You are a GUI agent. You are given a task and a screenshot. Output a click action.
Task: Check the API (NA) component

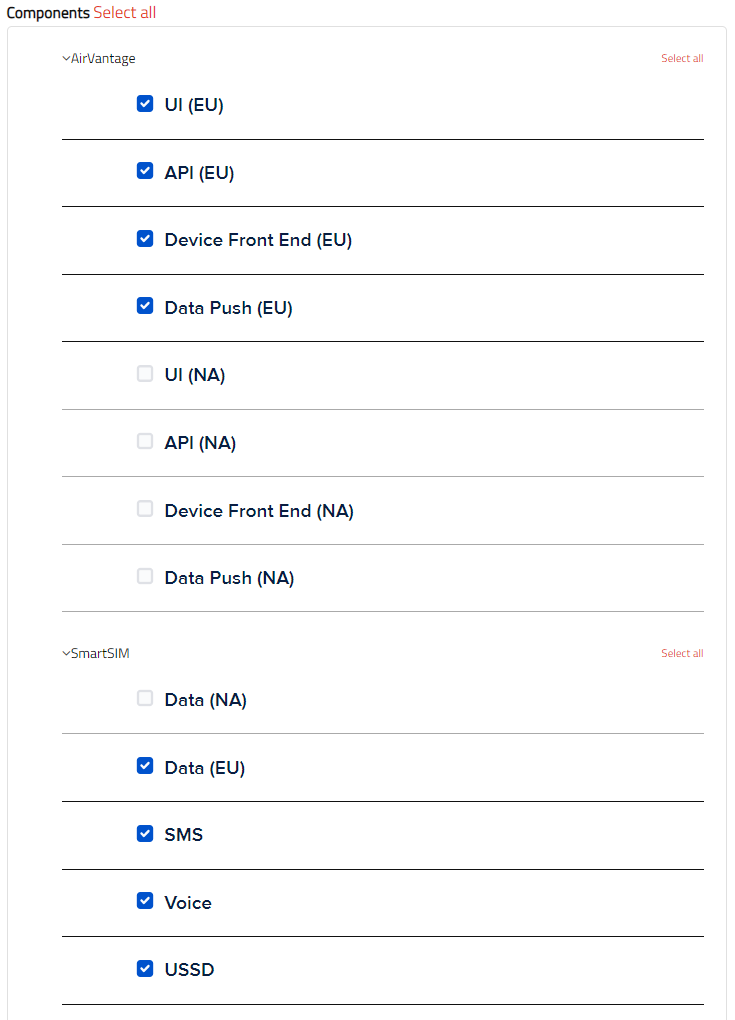[145, 441]
